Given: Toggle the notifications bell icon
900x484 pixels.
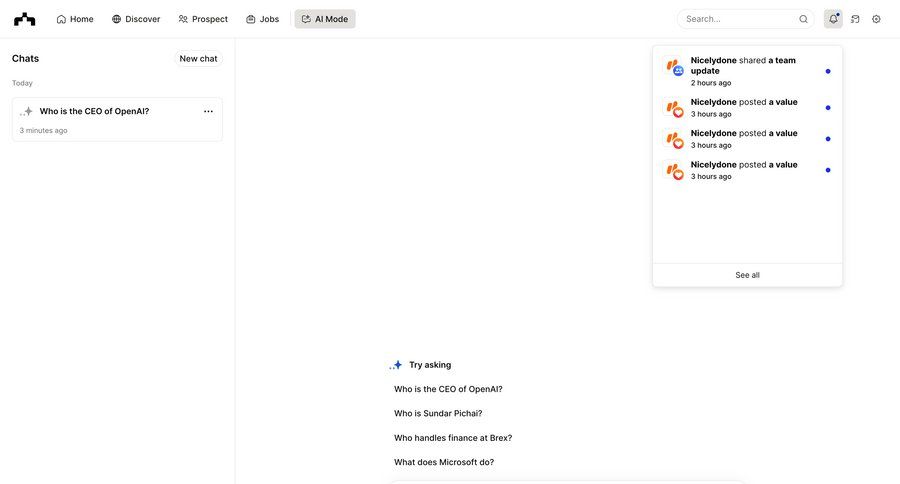Looking at the screenshot, I should pos(833,19).
